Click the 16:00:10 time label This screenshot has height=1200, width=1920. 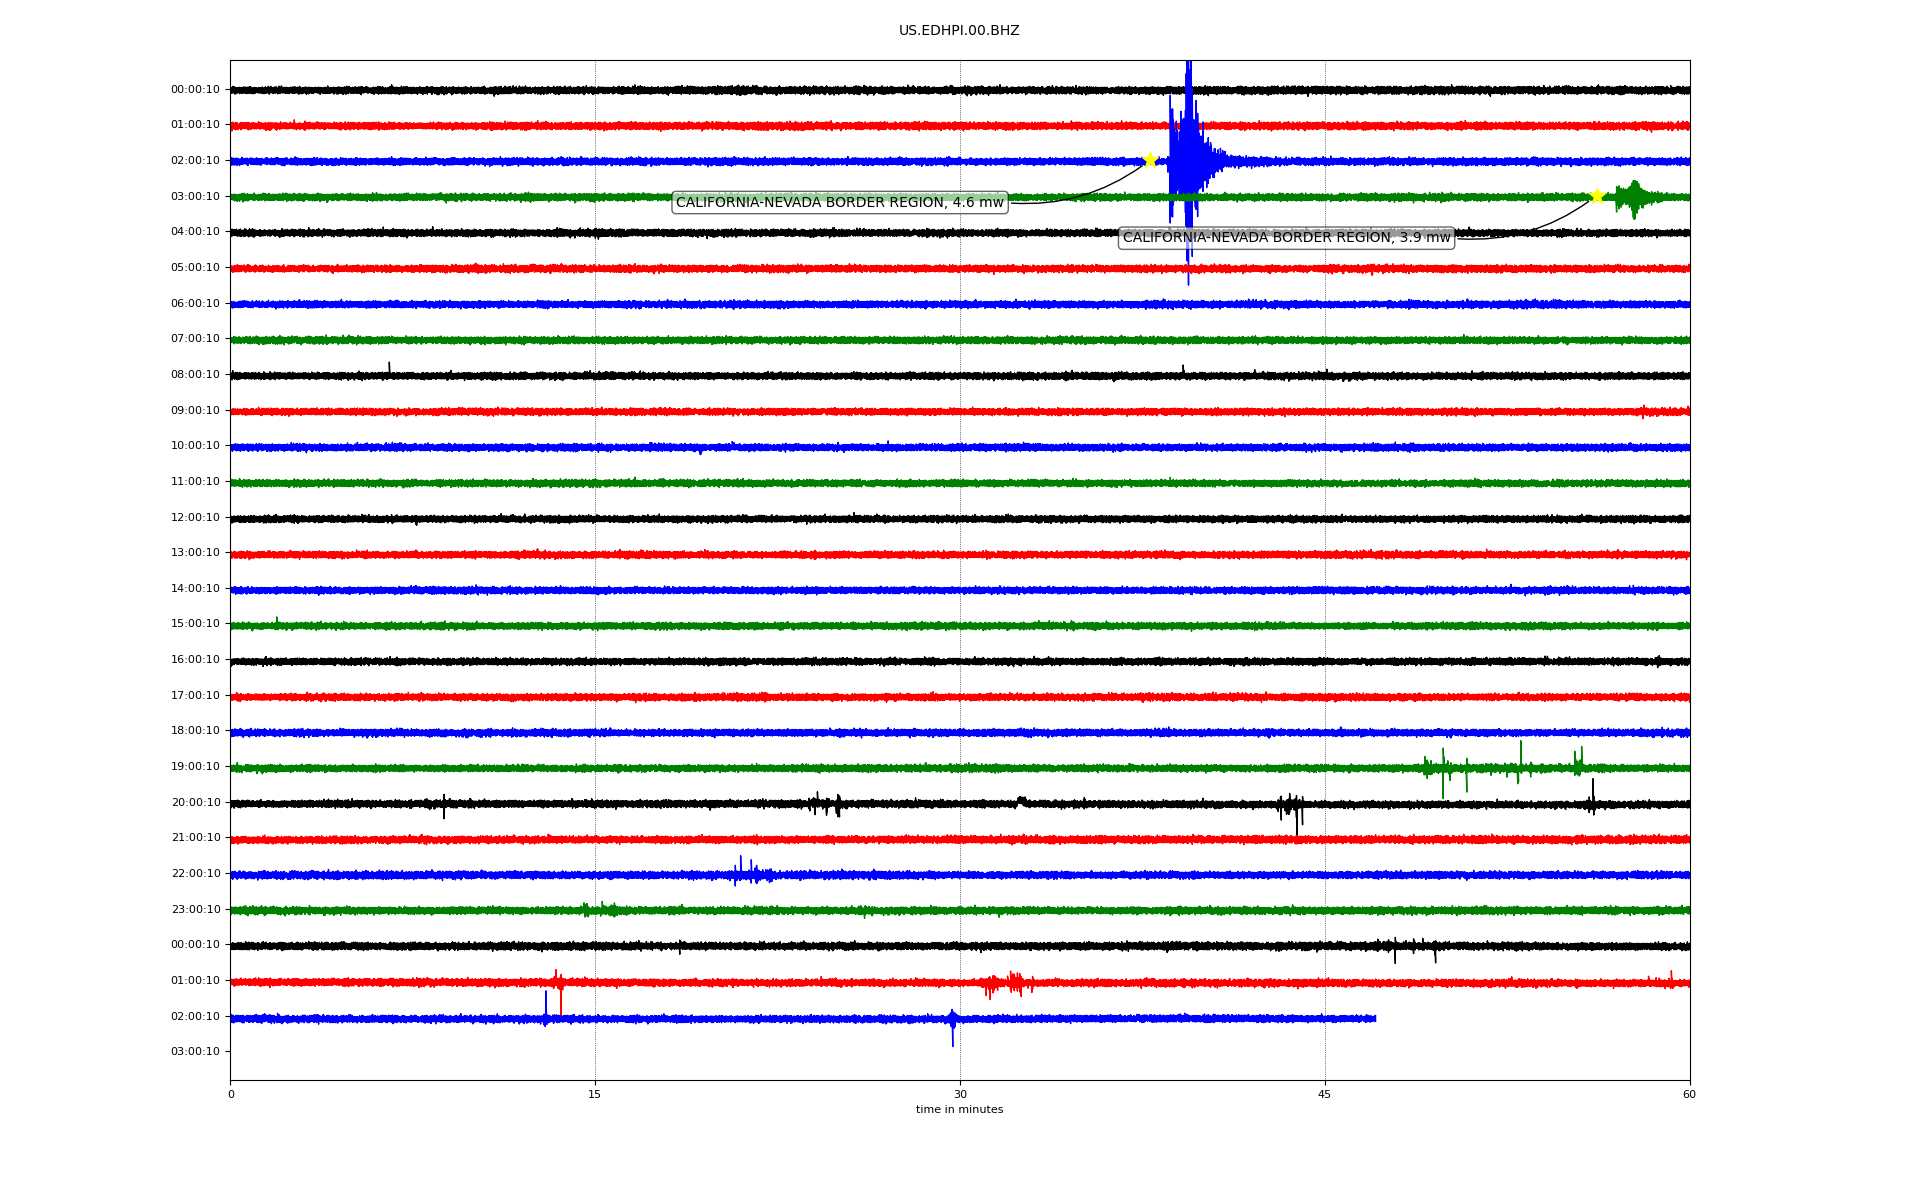(195, 660)
